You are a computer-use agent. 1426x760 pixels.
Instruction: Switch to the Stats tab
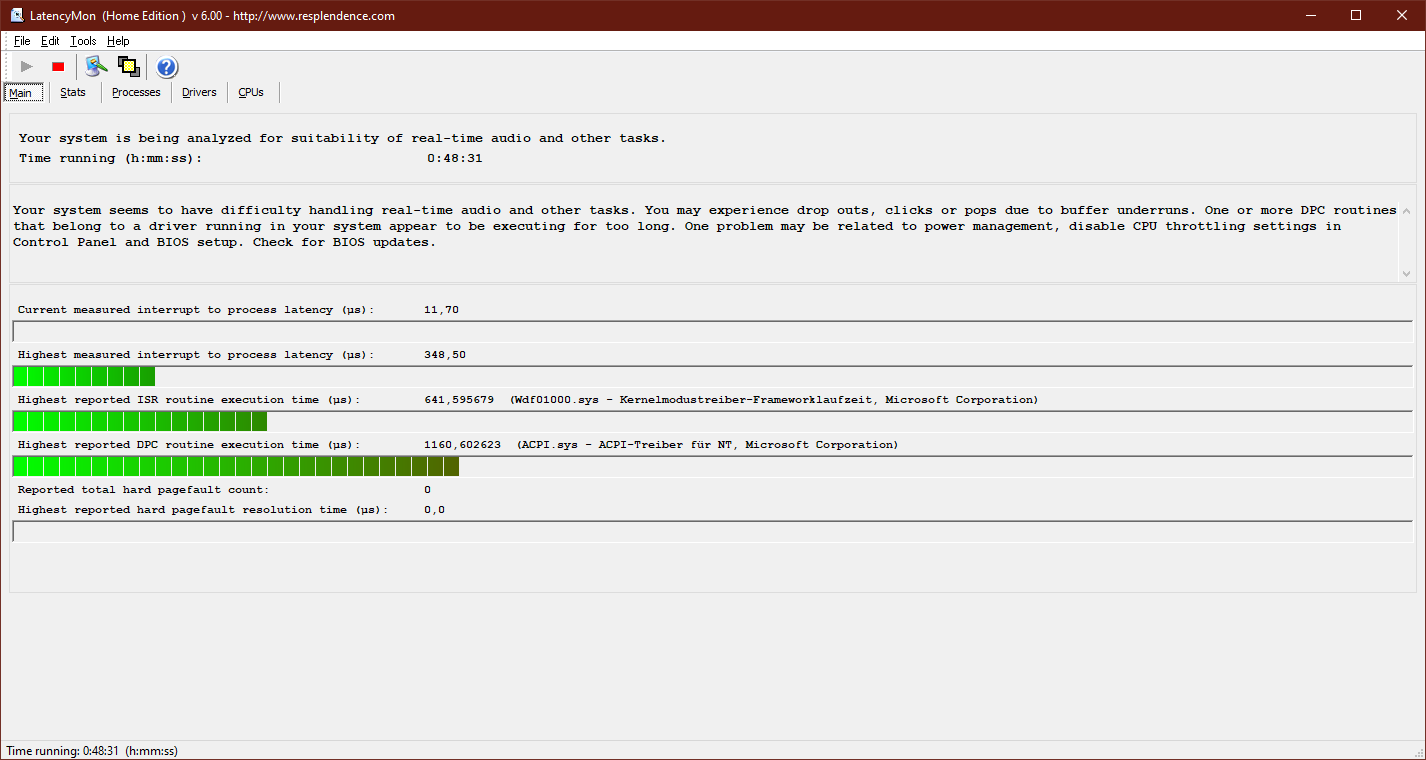pyautogui.click(x=73, y=92)
